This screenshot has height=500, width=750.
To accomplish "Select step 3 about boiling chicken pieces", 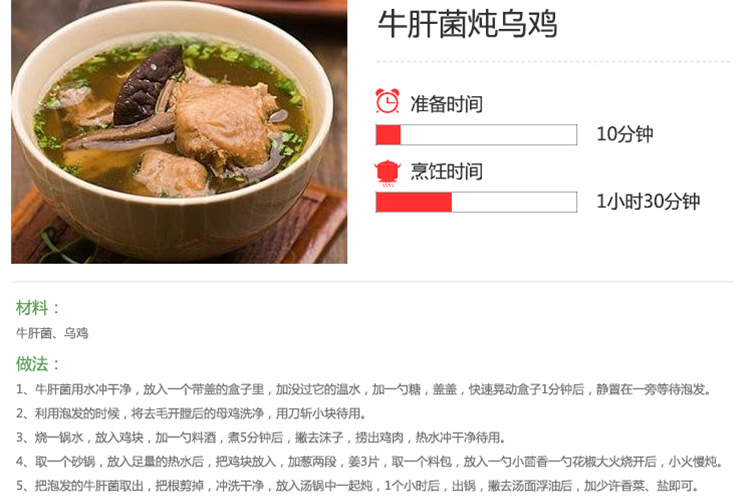I will point(261,437).
